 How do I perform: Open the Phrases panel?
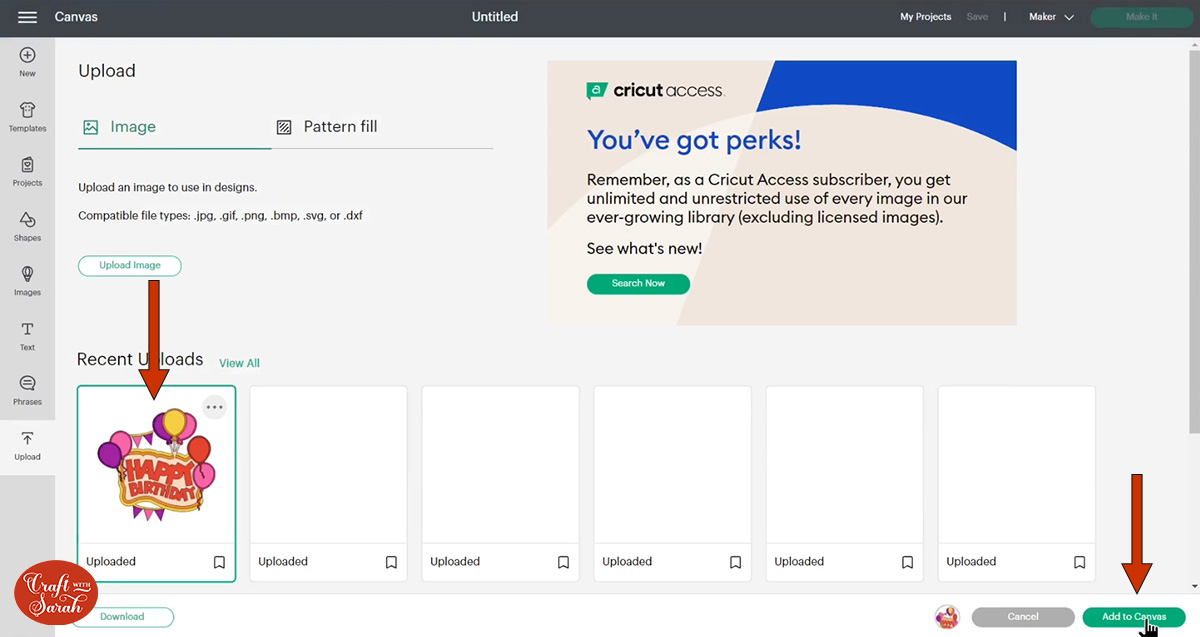click(x=27, y=390)
